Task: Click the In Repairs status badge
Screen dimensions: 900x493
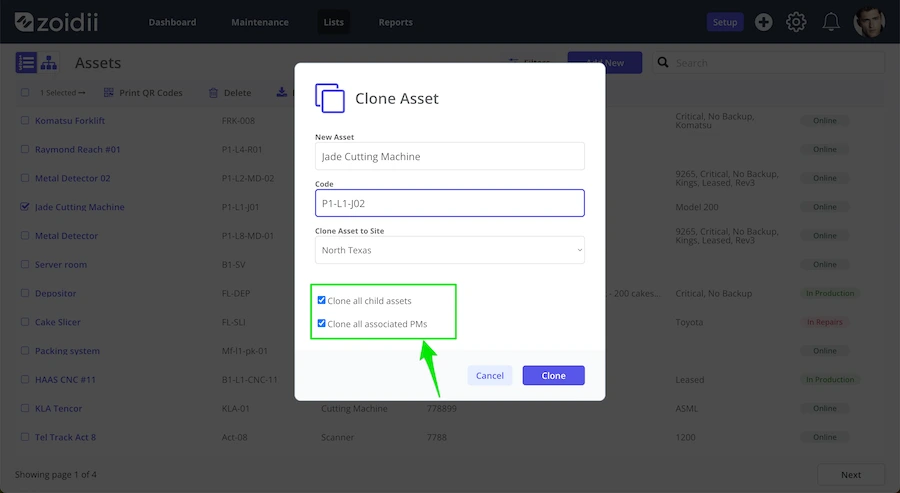Action: tap(824, 322)
